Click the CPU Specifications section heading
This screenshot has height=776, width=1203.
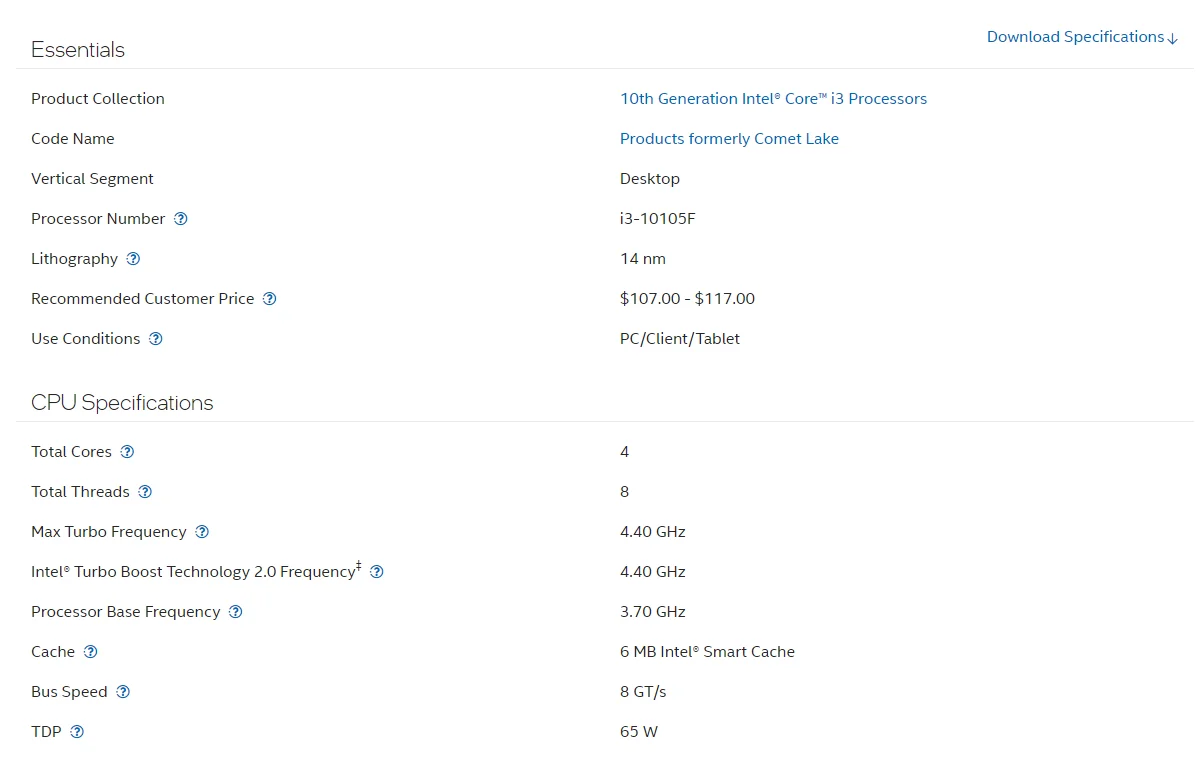[x=122, y=403]
